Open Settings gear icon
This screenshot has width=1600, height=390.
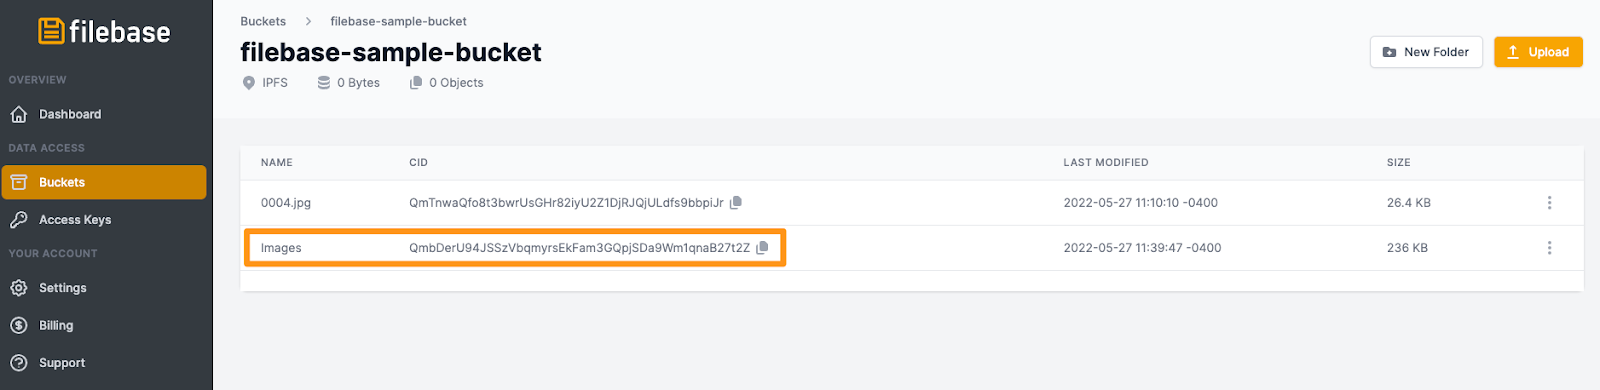point(19,288)
